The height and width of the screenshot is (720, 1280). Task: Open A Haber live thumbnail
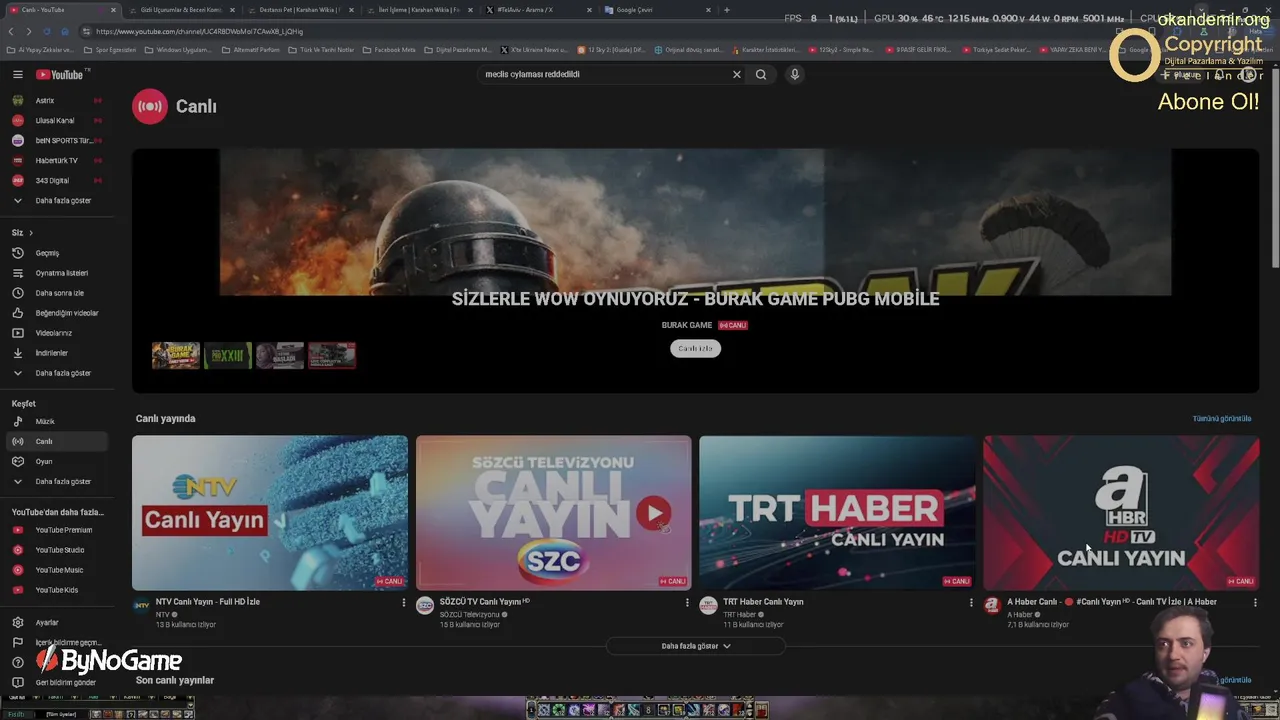1121,512
